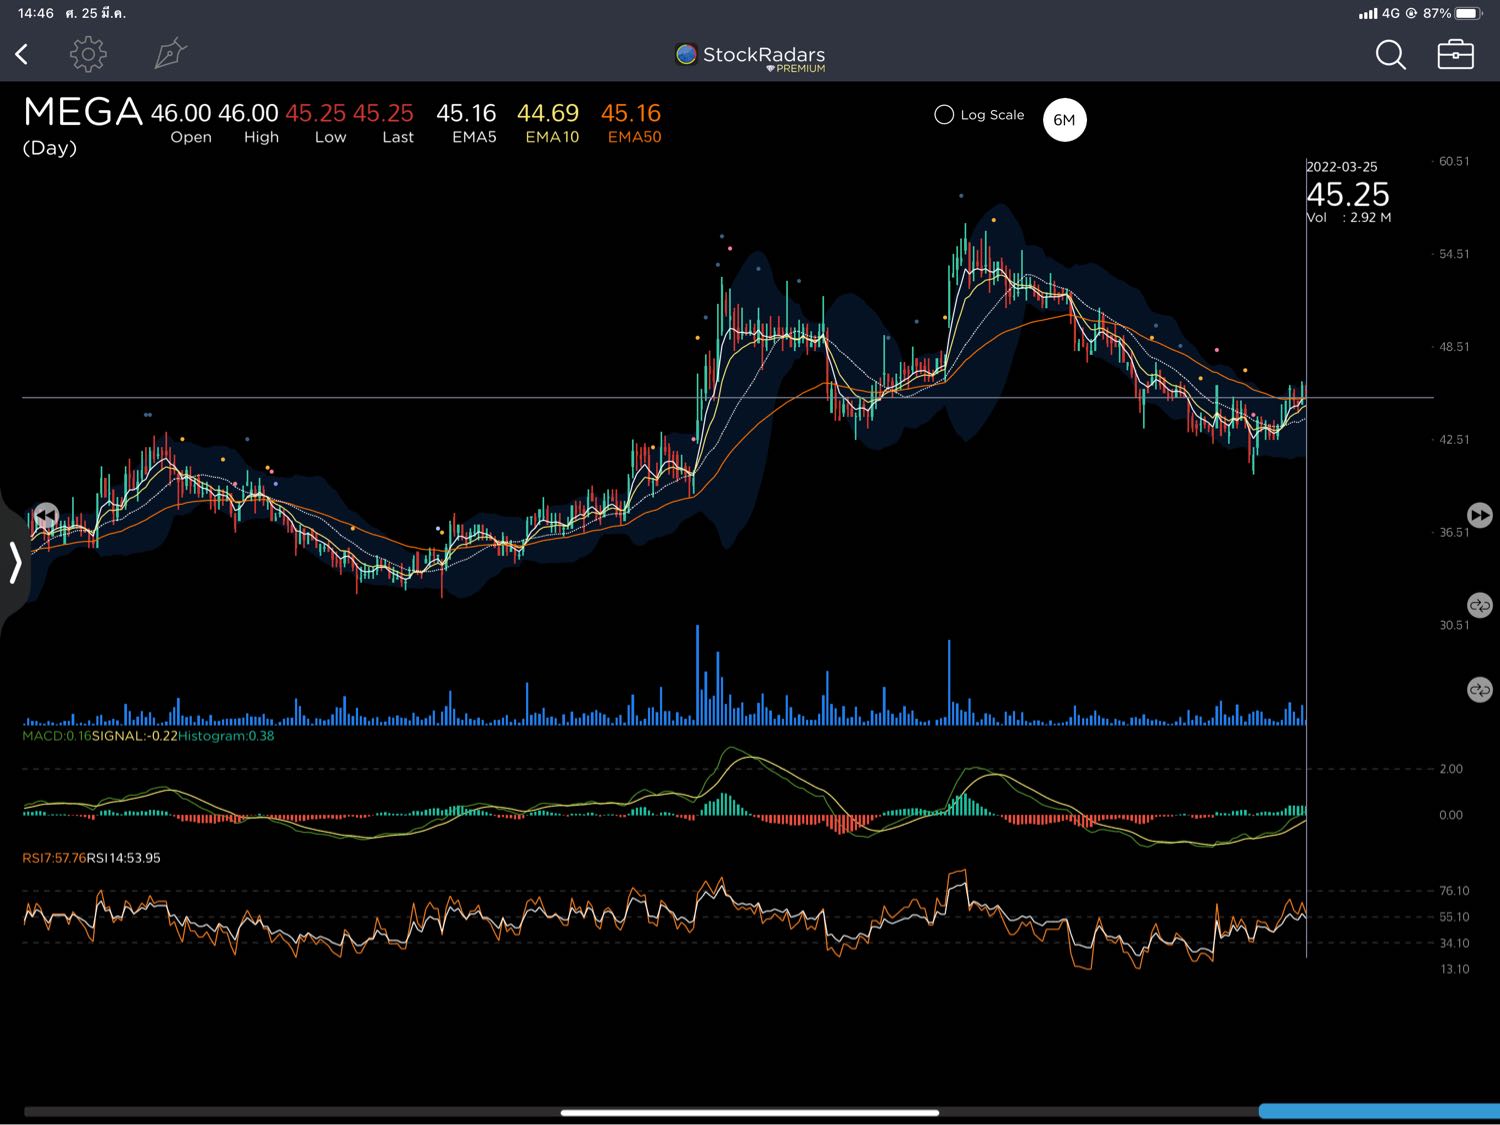The width and height of the screenshot is (1500, 1125).
Task: Tap the fast-forward chart button
Action: point(1479,515)
